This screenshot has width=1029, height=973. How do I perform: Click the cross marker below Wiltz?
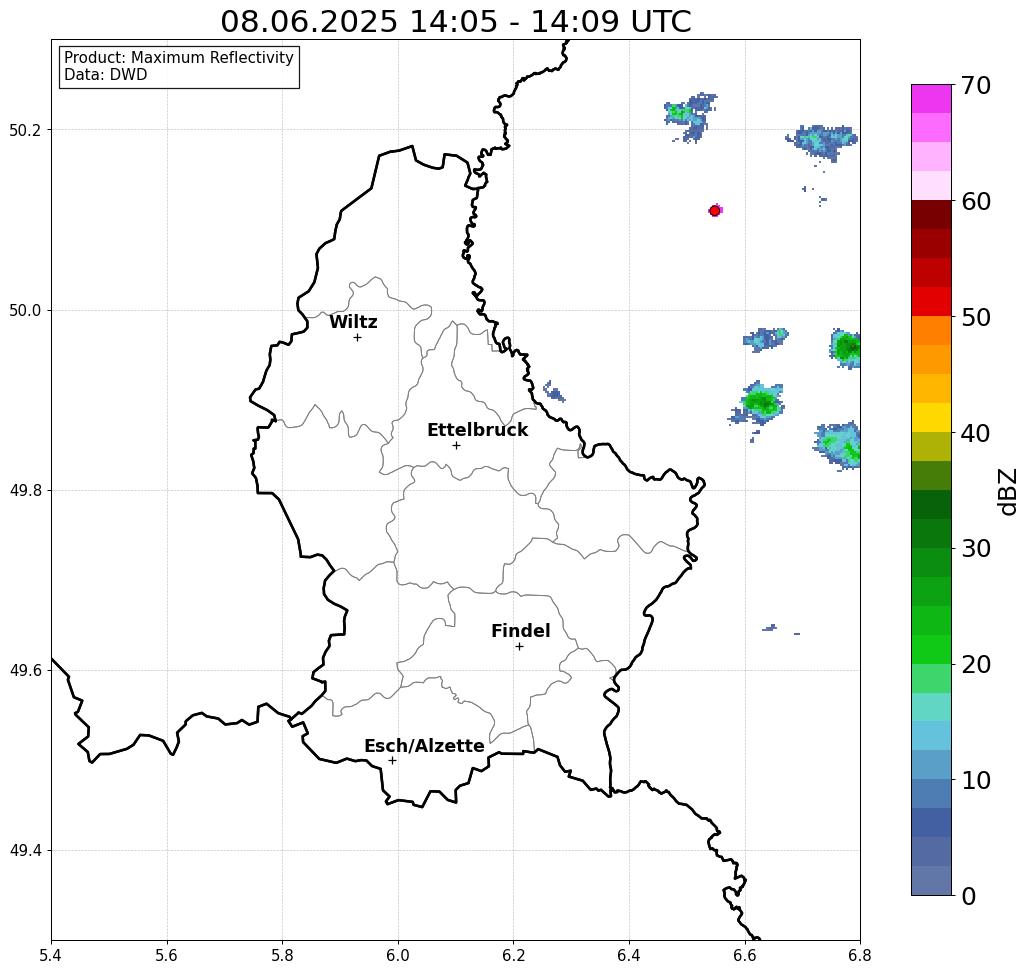tap(358, 337)
